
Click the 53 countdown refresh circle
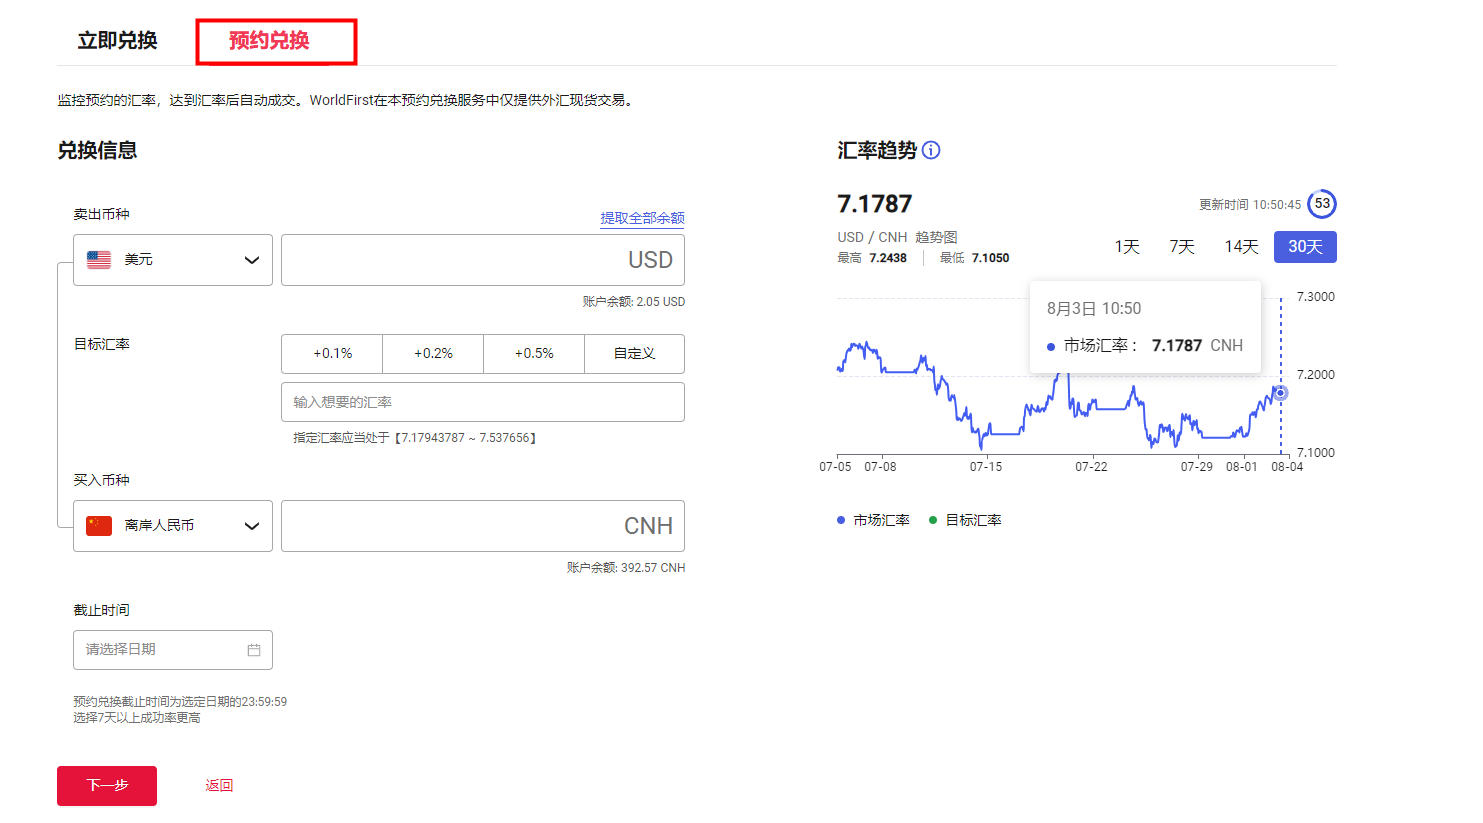(x=1322, y=204)
